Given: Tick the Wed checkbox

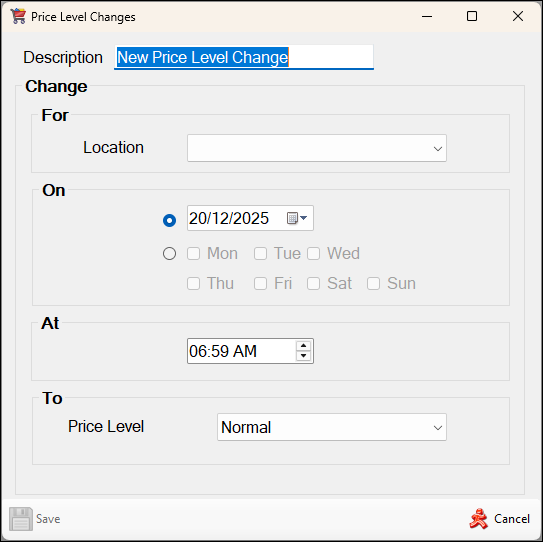Looking at the screenshot, I should (x=313, y=254).
